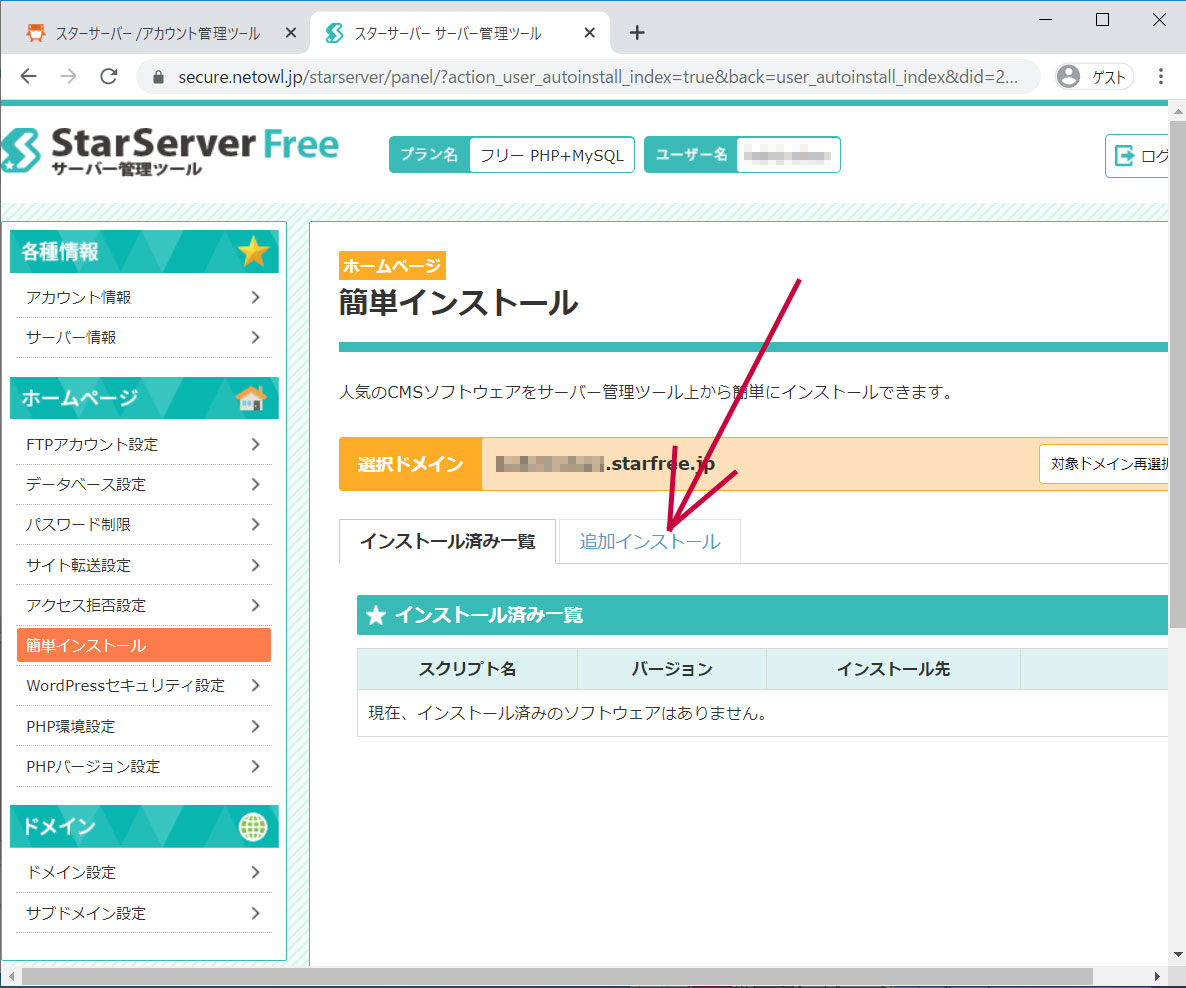Viewport: 1186px width, 988px height.
Task: Open サイト転送設定 menu item
Action: click(x=144, y=565)
